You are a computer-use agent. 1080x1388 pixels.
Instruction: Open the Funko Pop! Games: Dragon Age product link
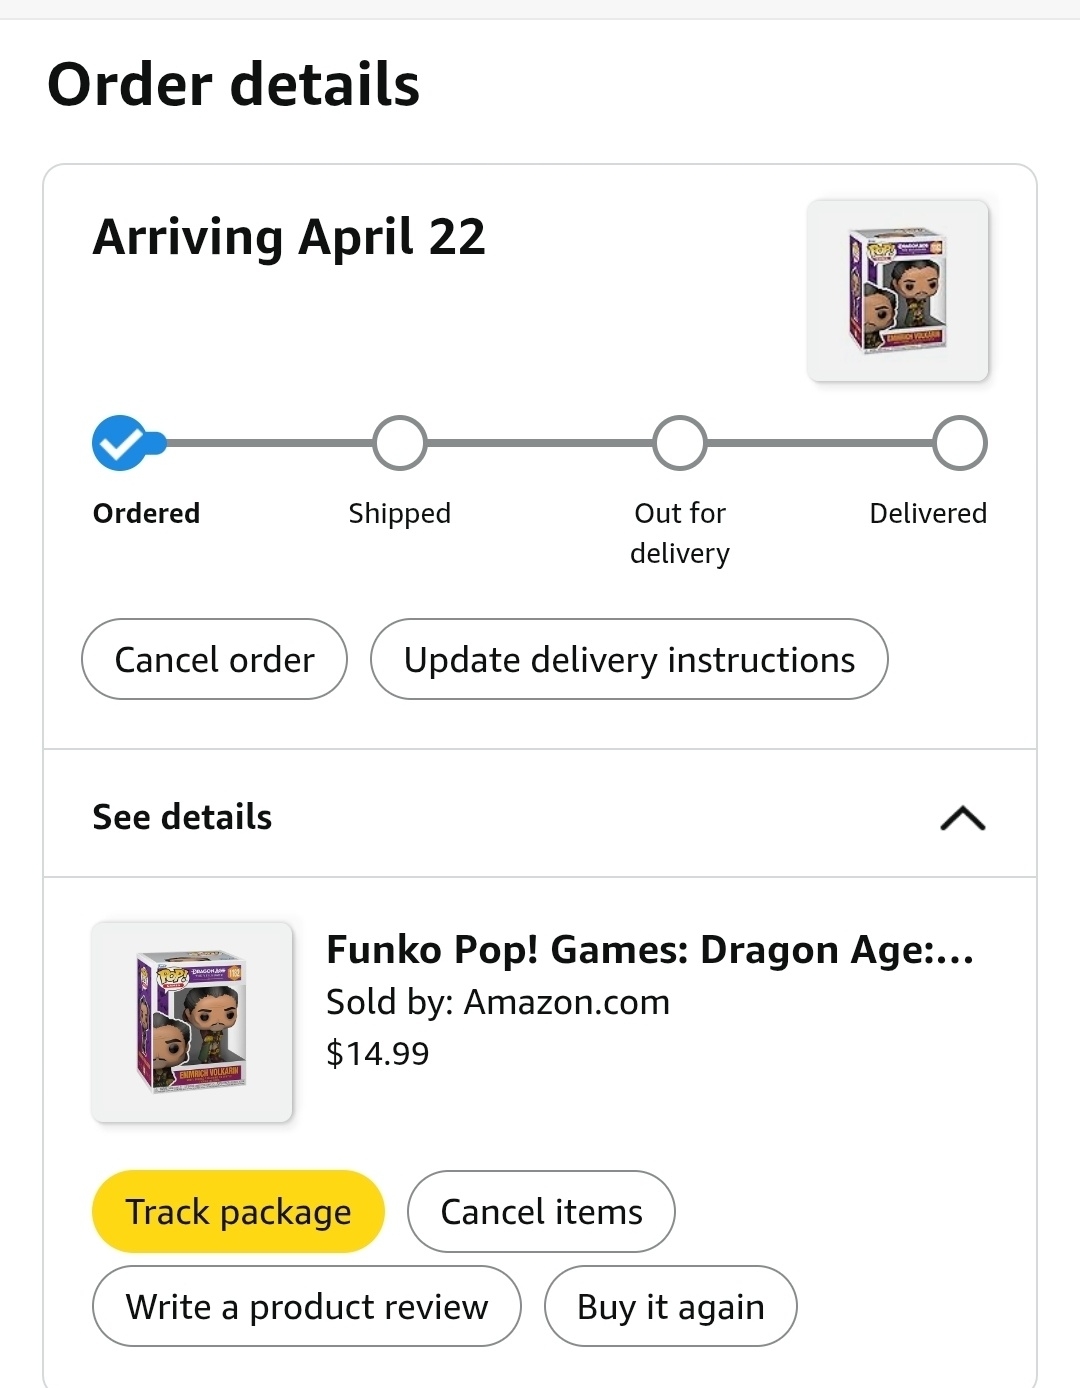click(x=650, y=950)
